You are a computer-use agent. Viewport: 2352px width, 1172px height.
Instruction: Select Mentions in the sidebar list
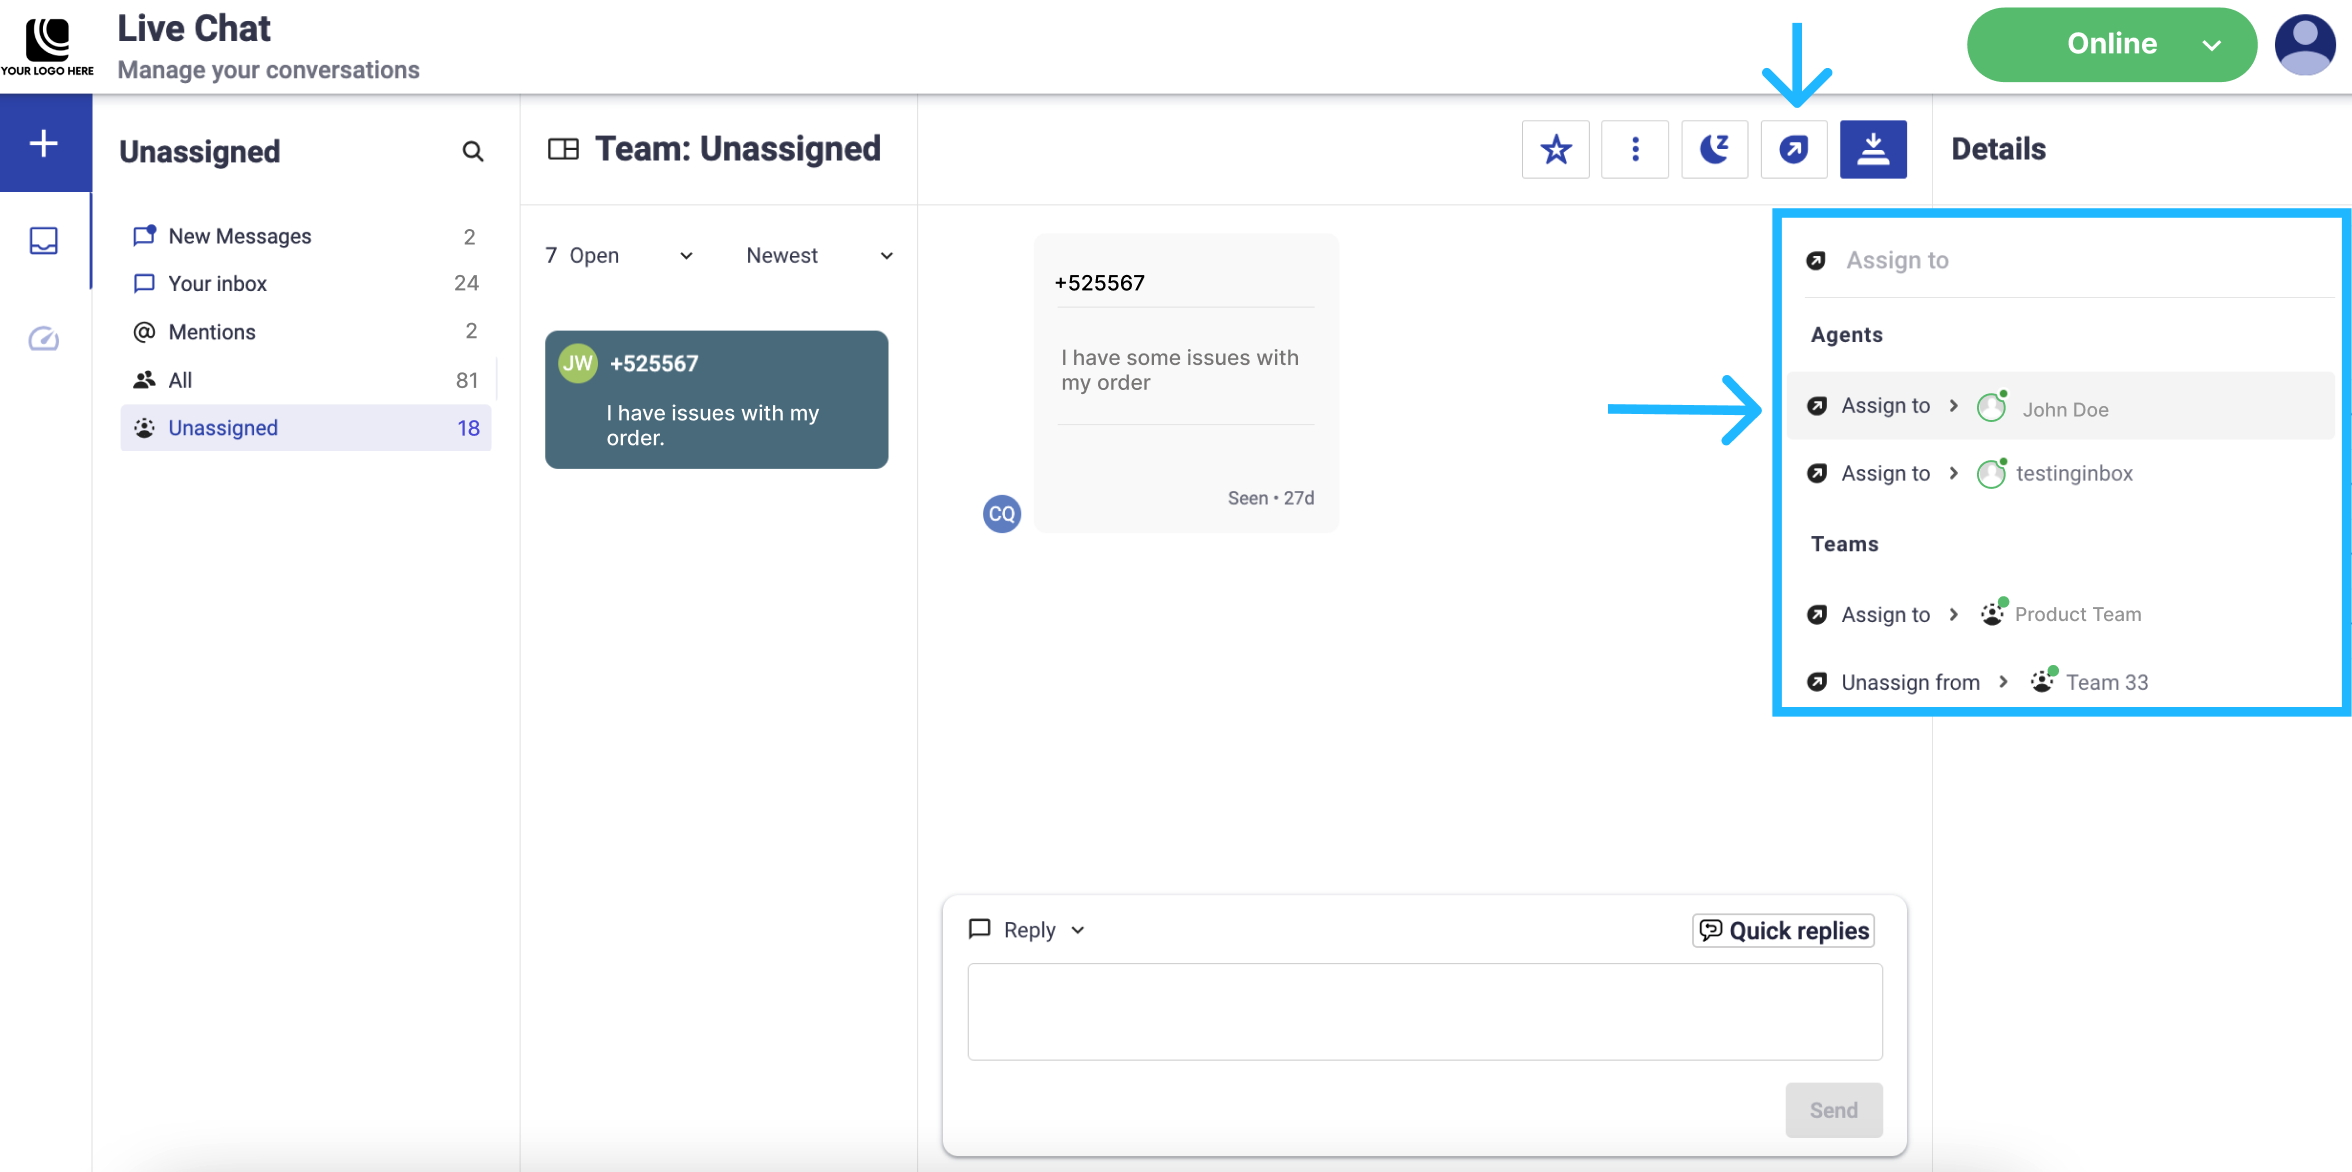[212, 332]
